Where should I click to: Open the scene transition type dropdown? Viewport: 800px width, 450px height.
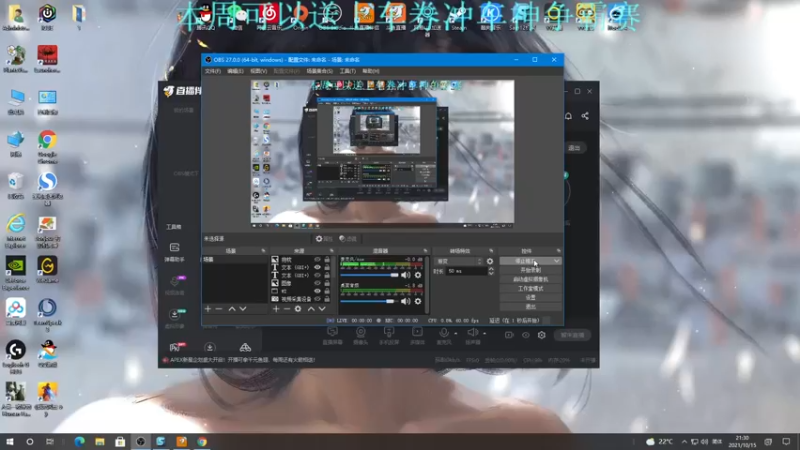458,261
